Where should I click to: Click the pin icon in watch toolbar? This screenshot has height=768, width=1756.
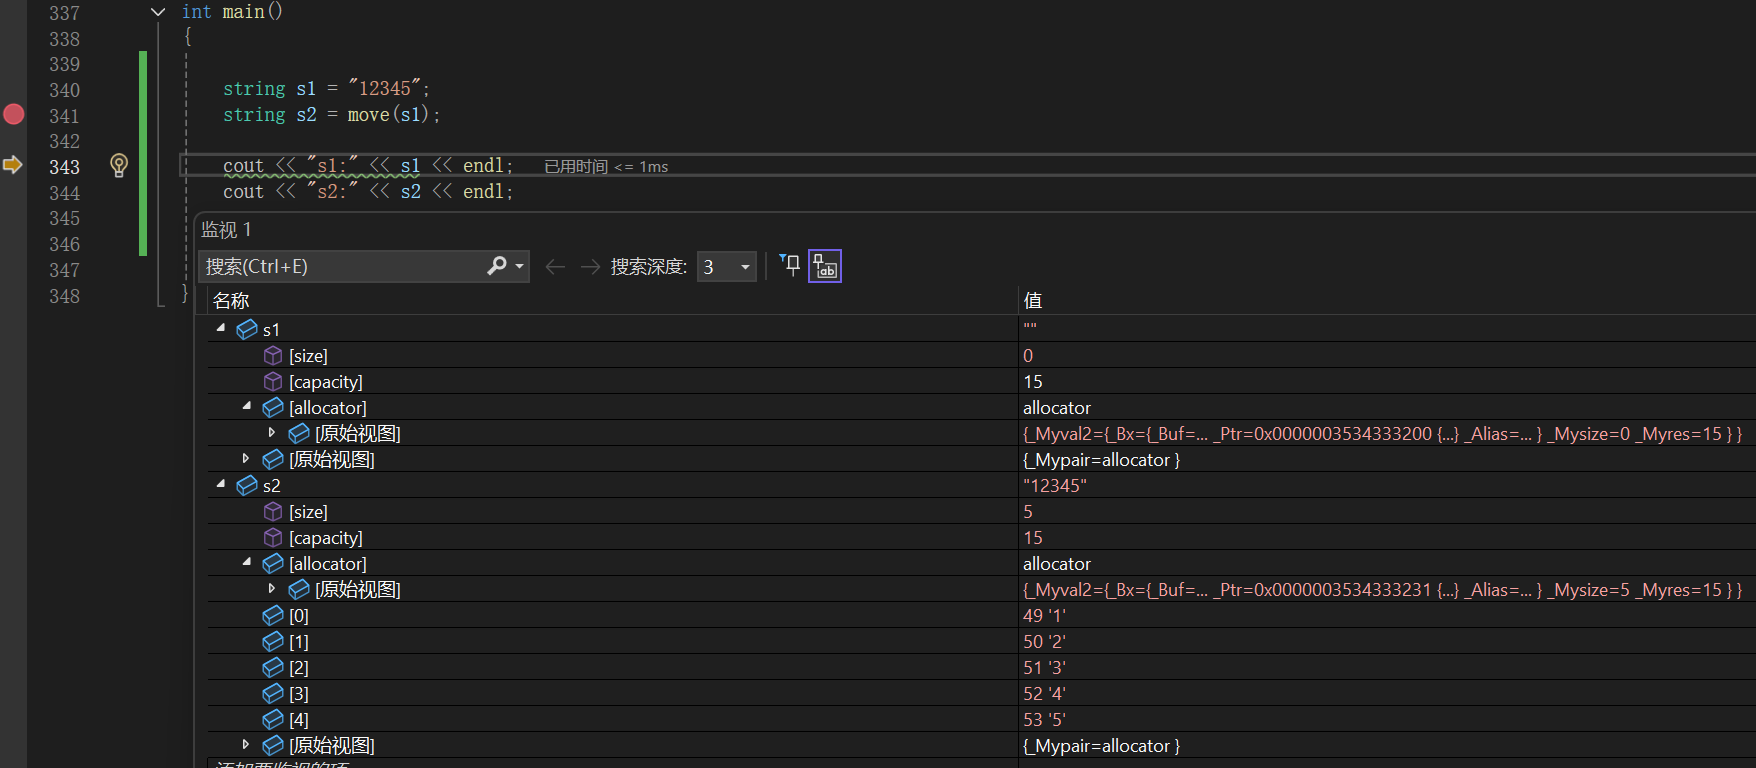point(790,265)
